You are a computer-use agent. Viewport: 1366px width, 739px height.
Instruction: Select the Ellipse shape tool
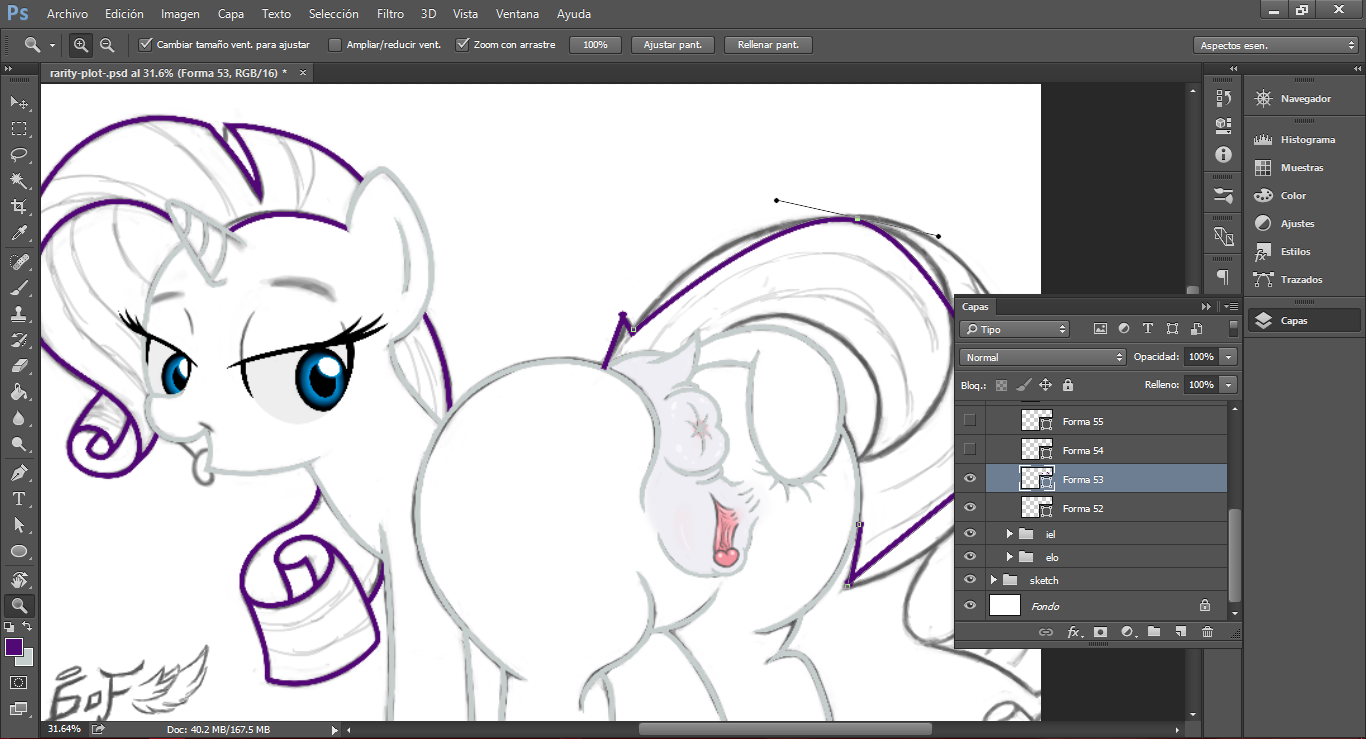pyautogui.click(x=19, y=551)
